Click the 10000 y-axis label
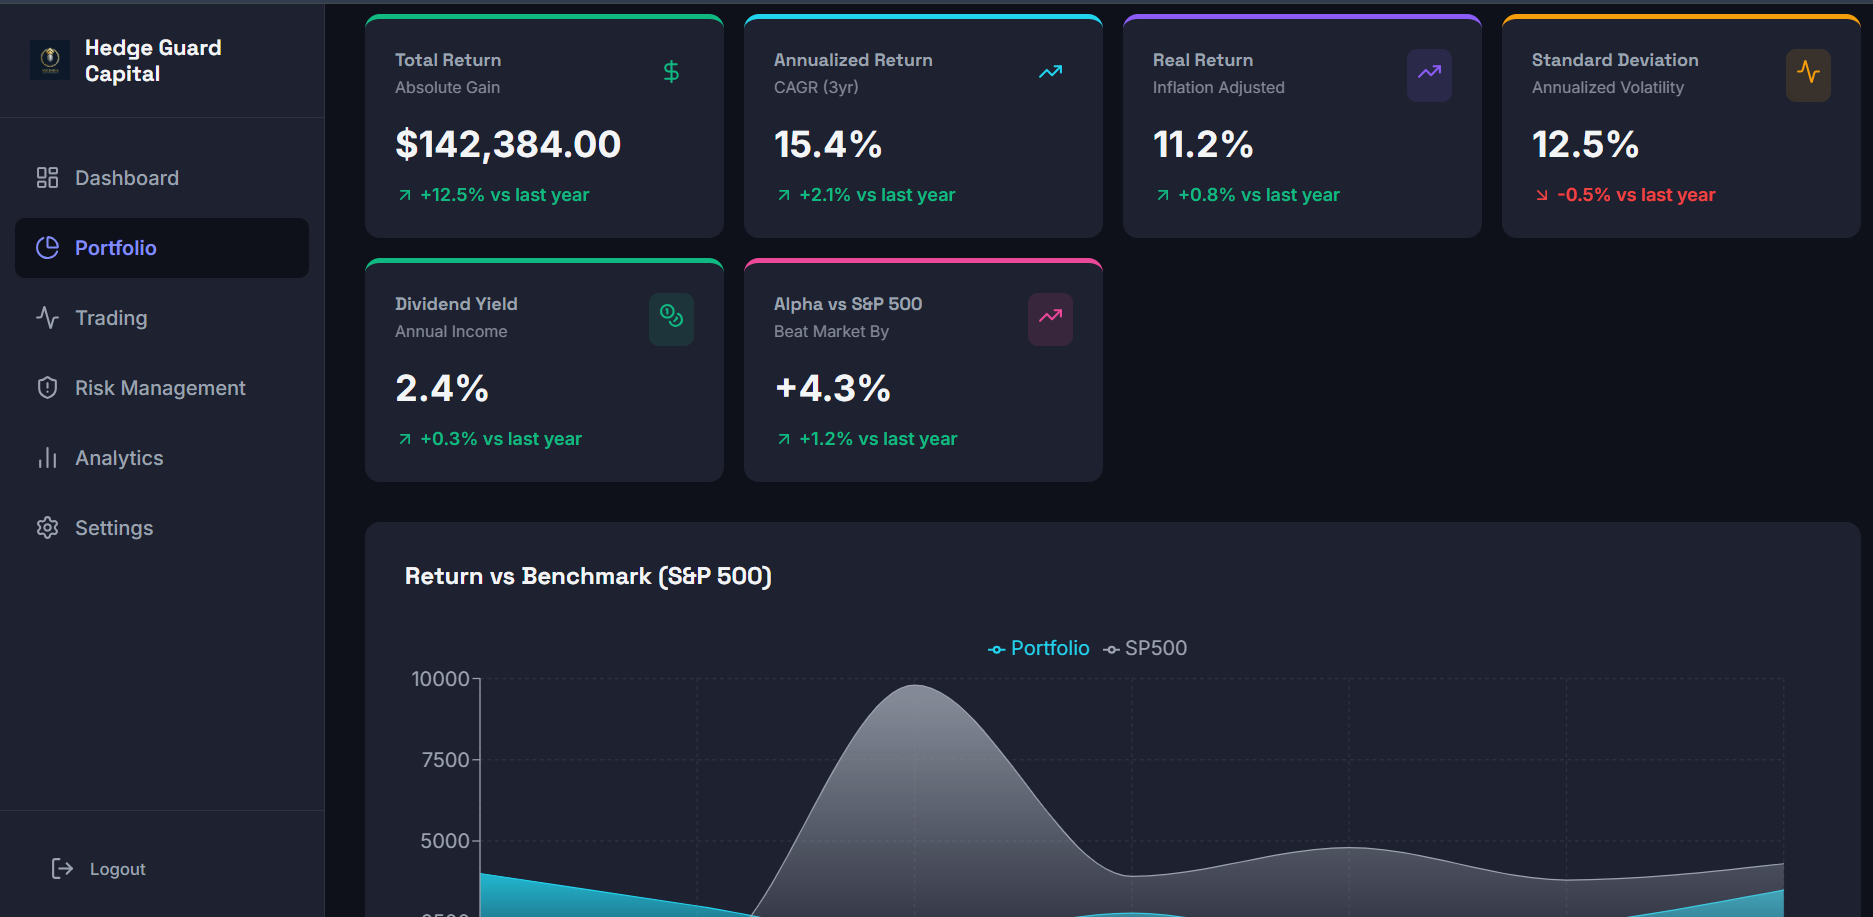This screenshot has height=917, width=1873. 440,679
